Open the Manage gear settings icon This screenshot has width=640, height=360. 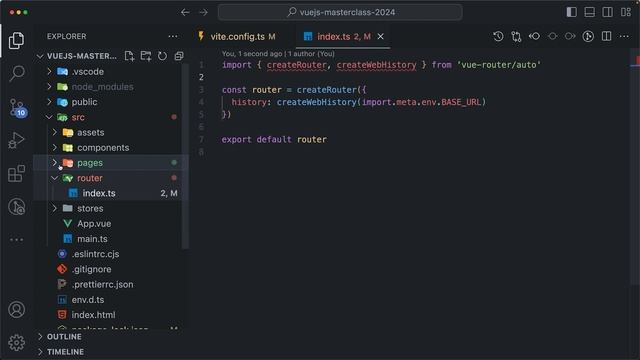pyautogui.click(x=16, y=343)
